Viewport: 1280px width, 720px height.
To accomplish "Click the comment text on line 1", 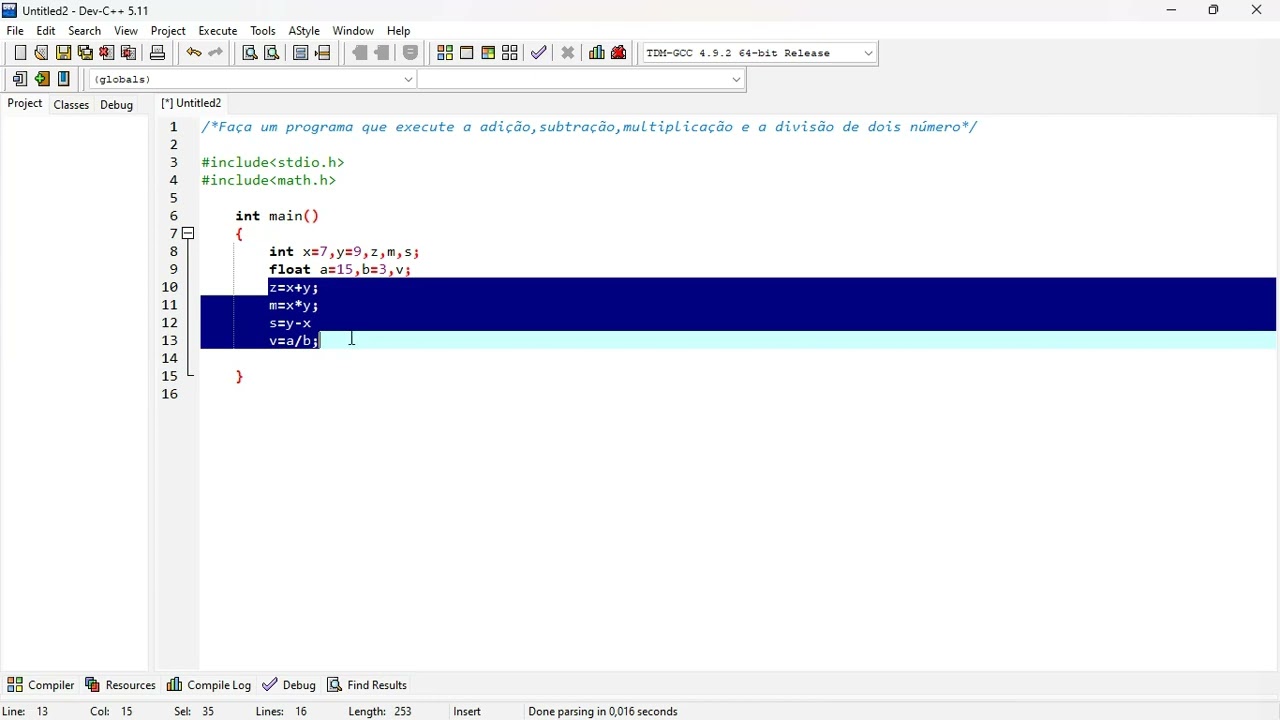I will point(589,127).
